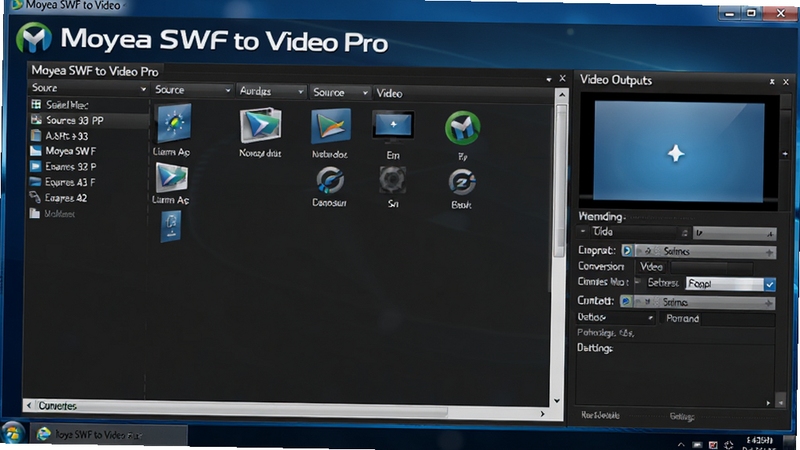Click the scroll-down arrow of the icon list
The image size is (800, 450).
point(557,401)
